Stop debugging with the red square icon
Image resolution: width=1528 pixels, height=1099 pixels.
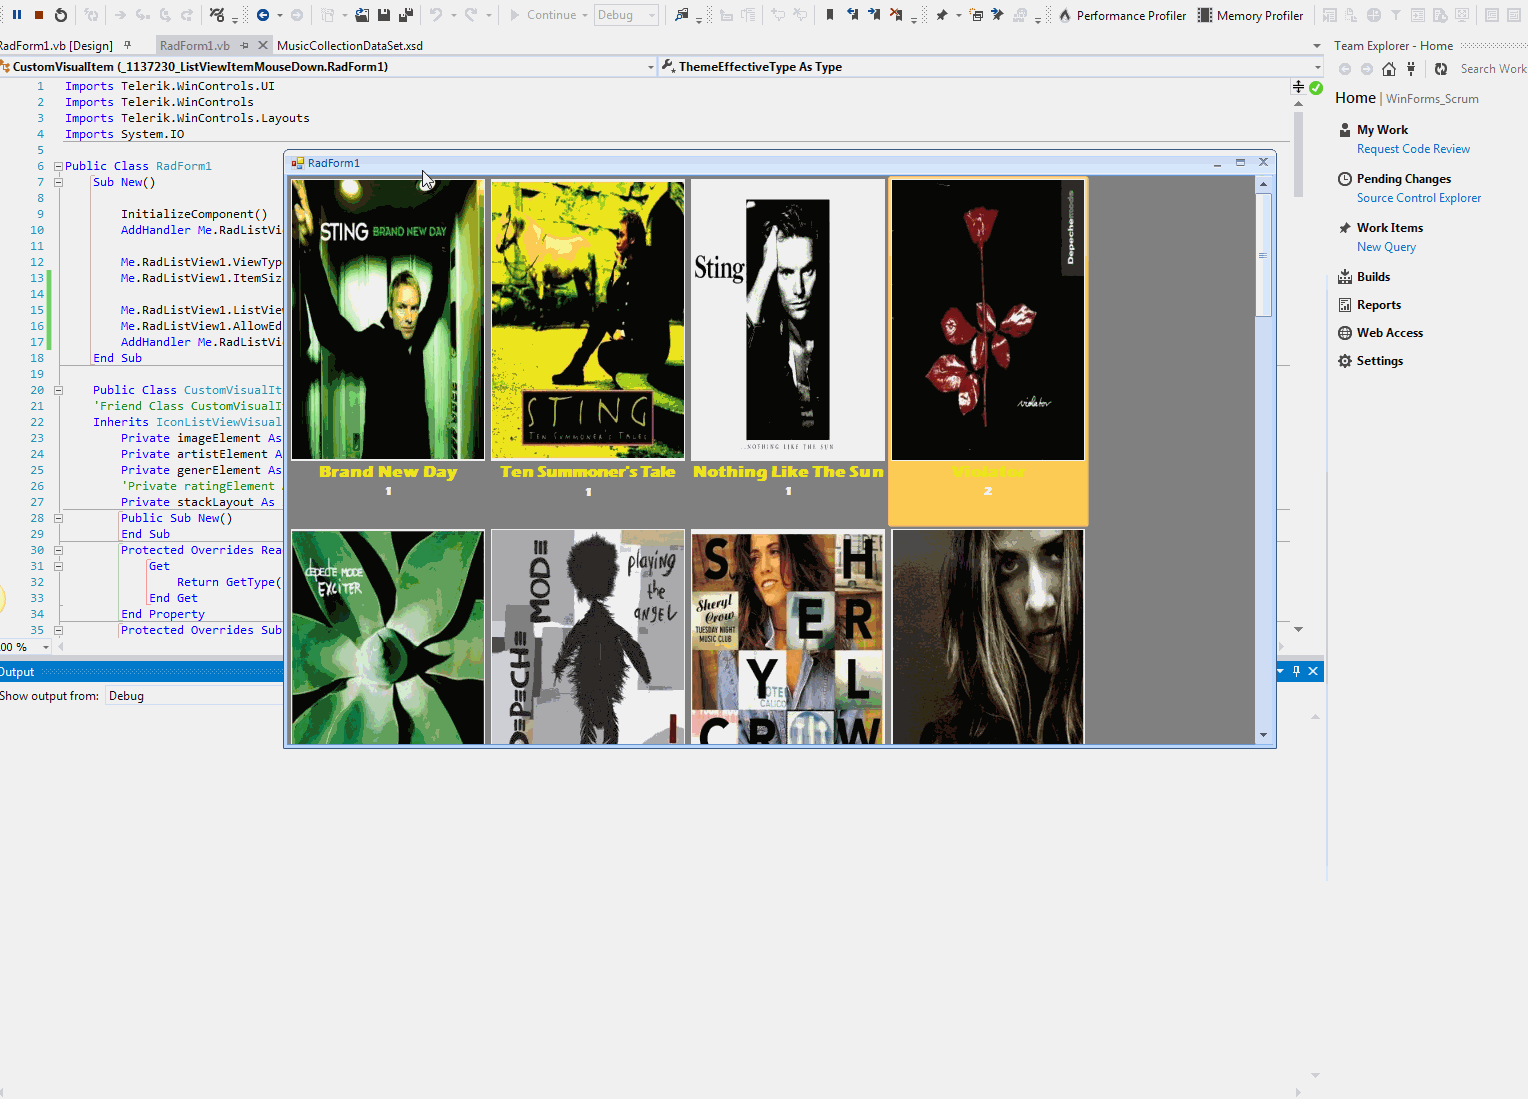click(x=39, y=15)
